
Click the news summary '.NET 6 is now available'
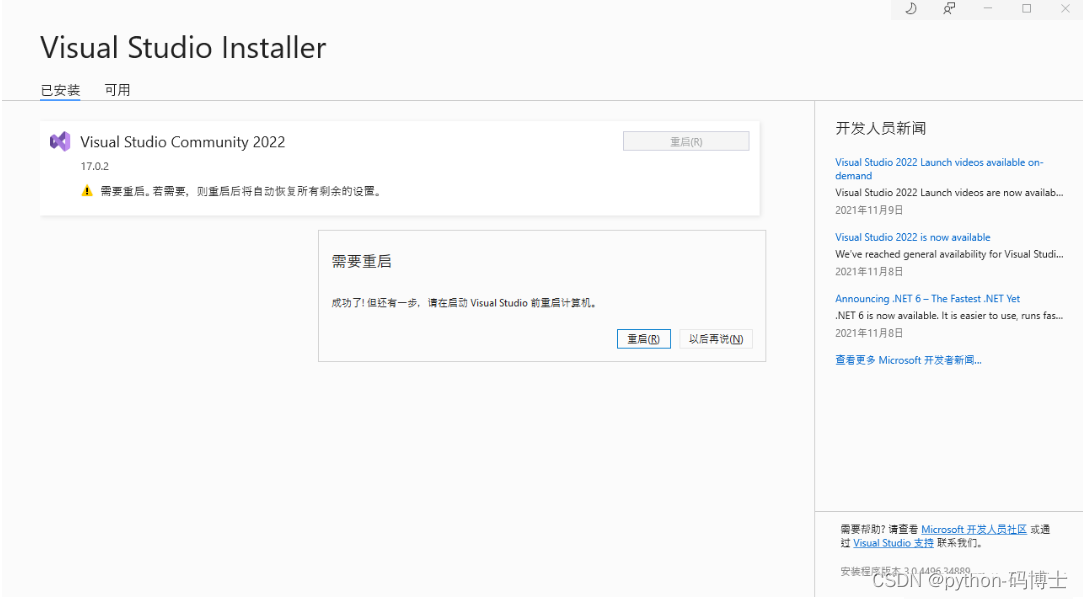949,316
